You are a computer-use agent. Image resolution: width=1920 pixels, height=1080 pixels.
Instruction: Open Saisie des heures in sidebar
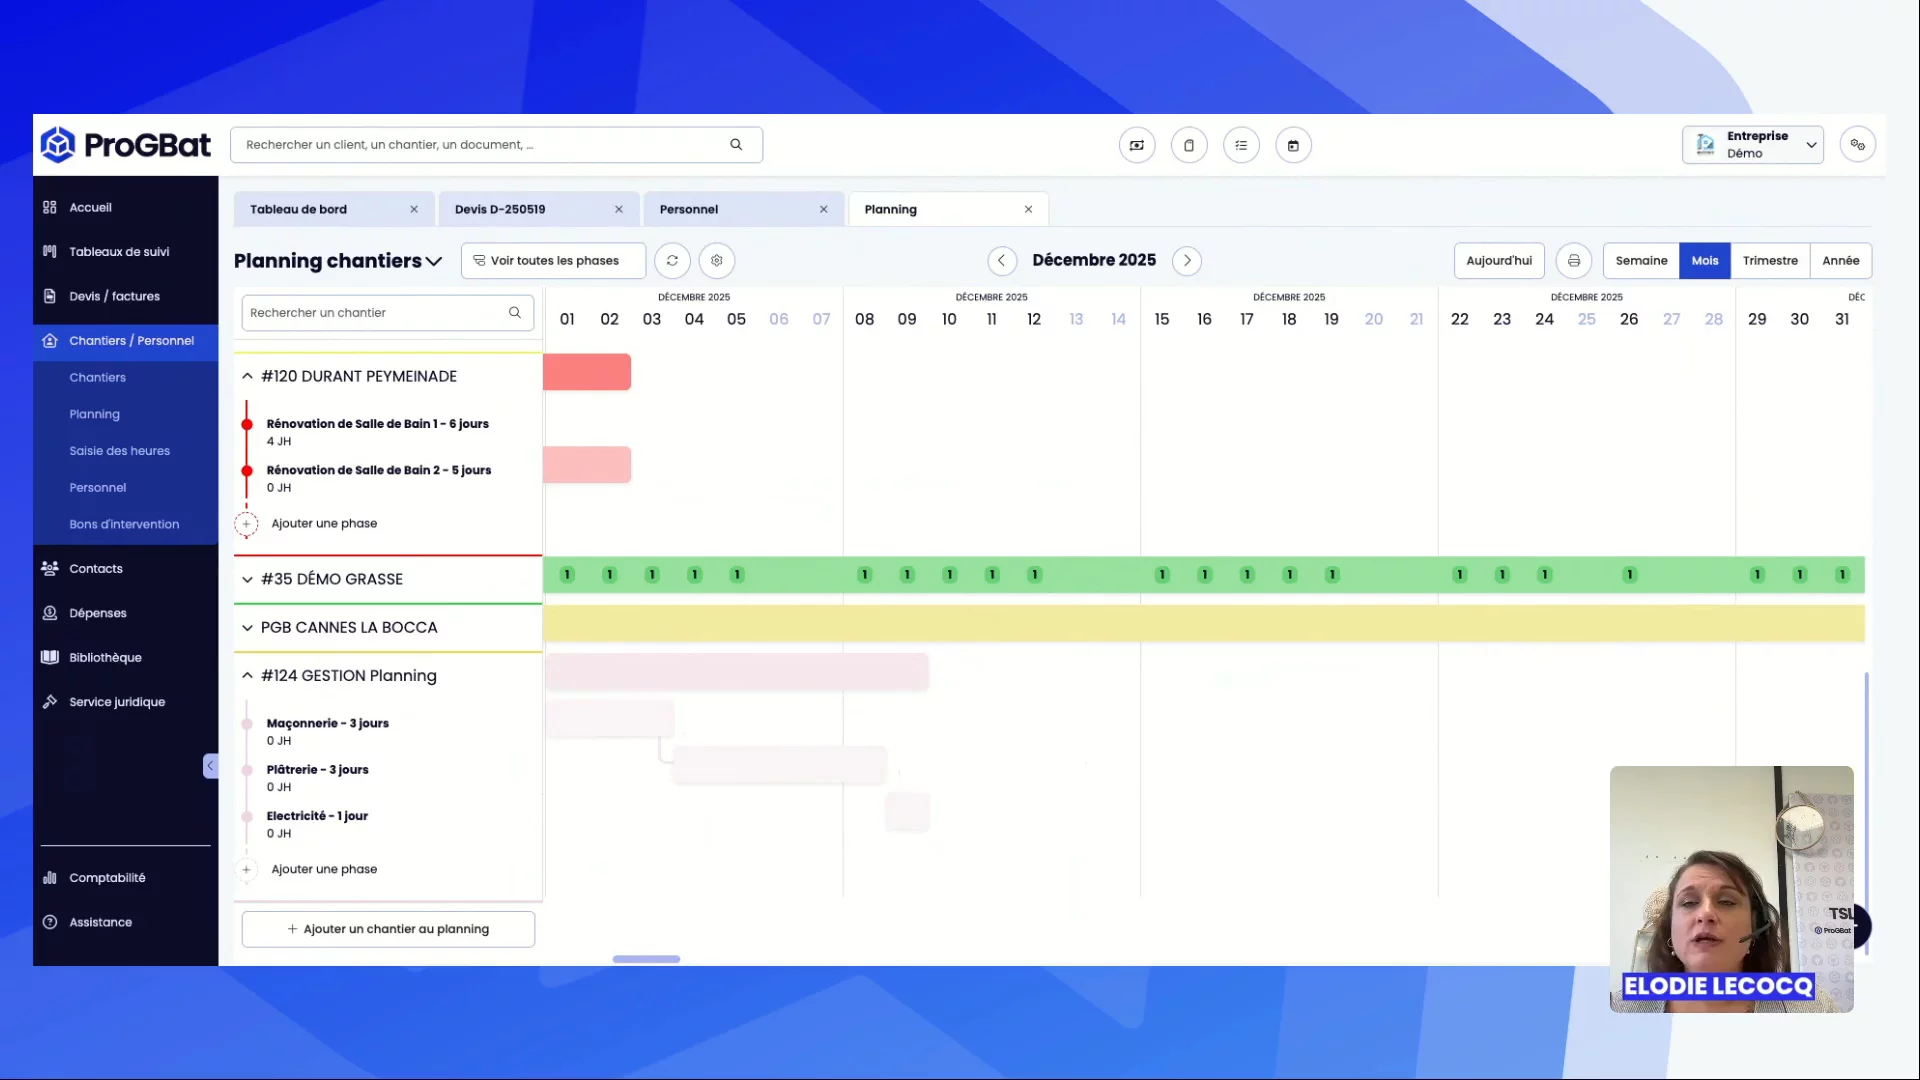[x=119, y=451]
